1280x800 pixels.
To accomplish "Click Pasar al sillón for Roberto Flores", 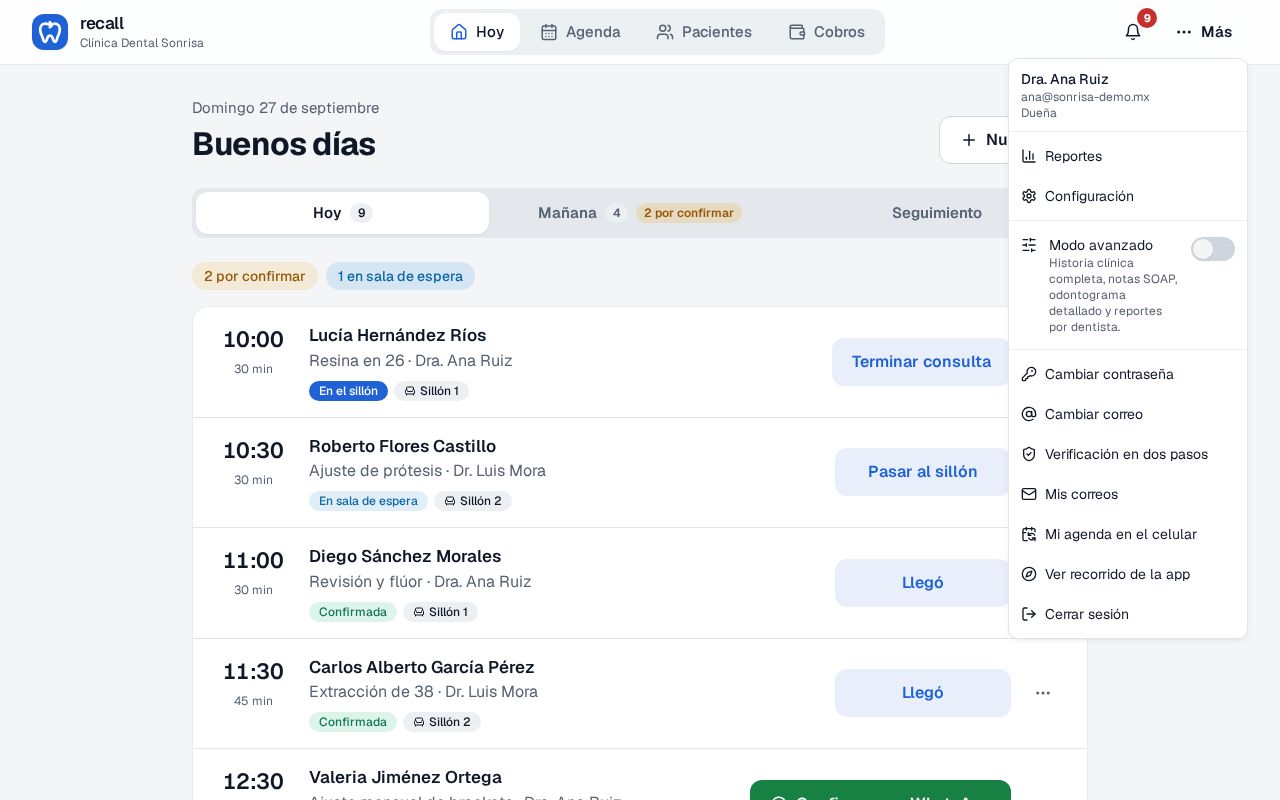I will pos(923,472).
